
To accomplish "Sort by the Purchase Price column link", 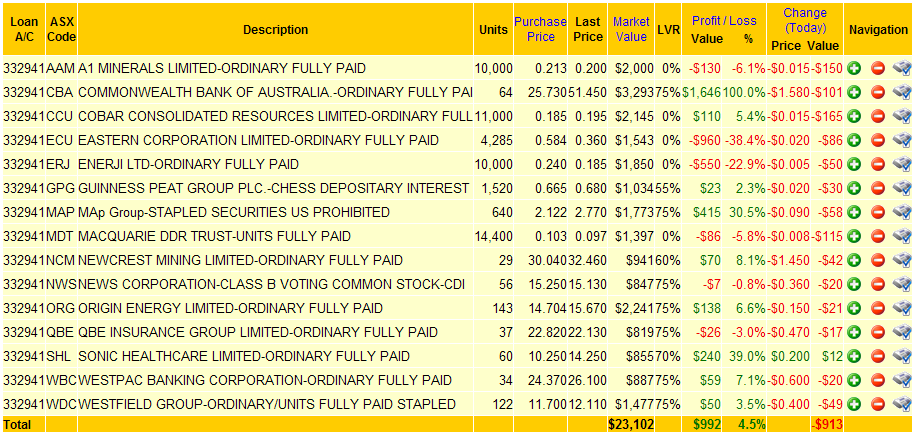I will 540,29.
